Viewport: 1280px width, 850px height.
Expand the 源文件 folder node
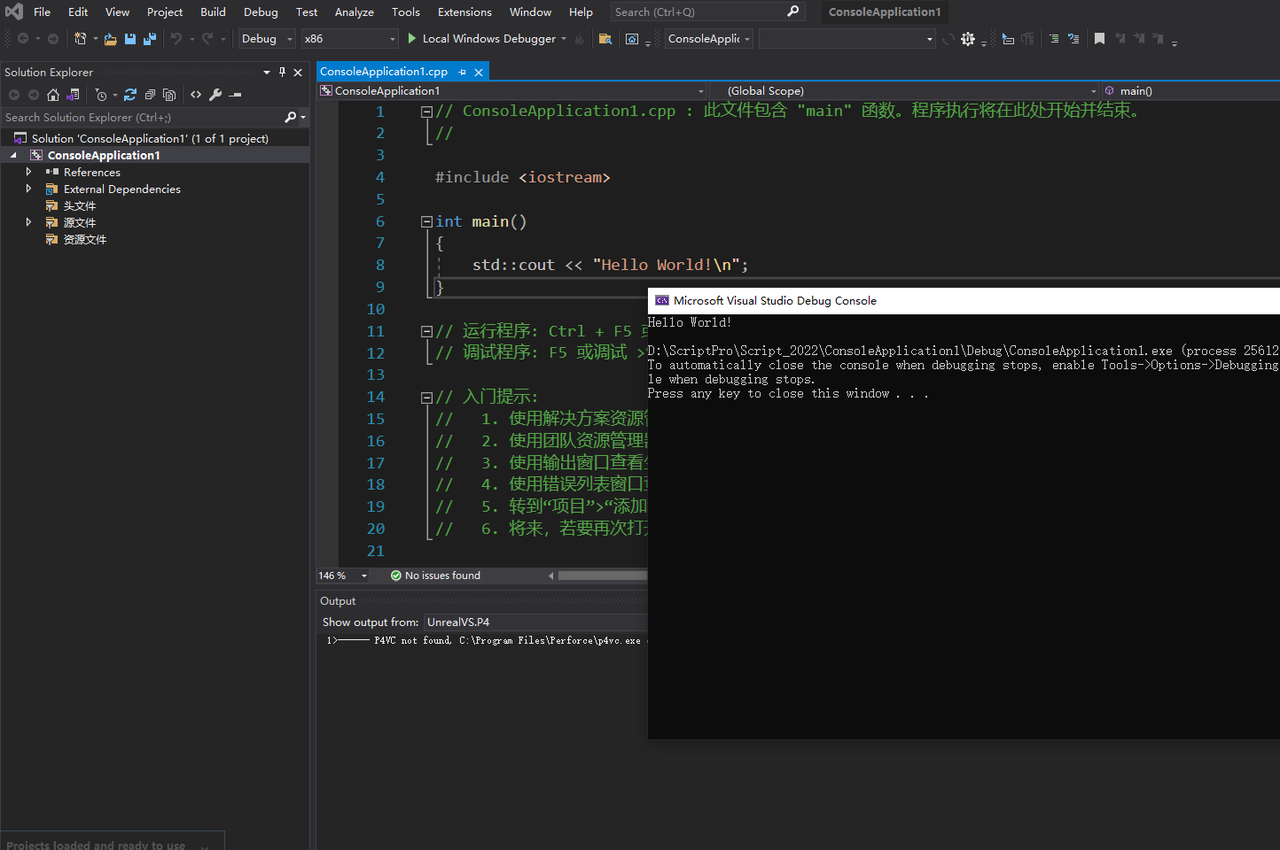[29, 222]
